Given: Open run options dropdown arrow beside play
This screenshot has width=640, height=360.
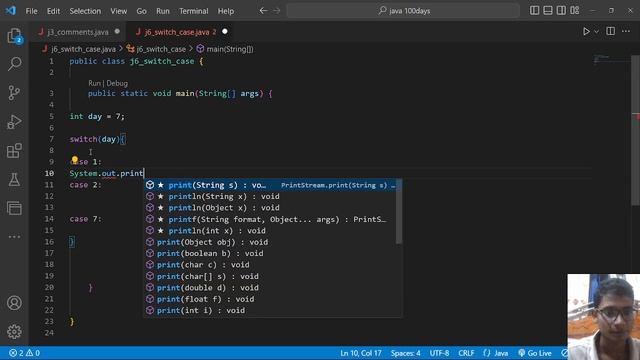Looking at the screenshot, I should pyautogui.click(x=596, y=31).
